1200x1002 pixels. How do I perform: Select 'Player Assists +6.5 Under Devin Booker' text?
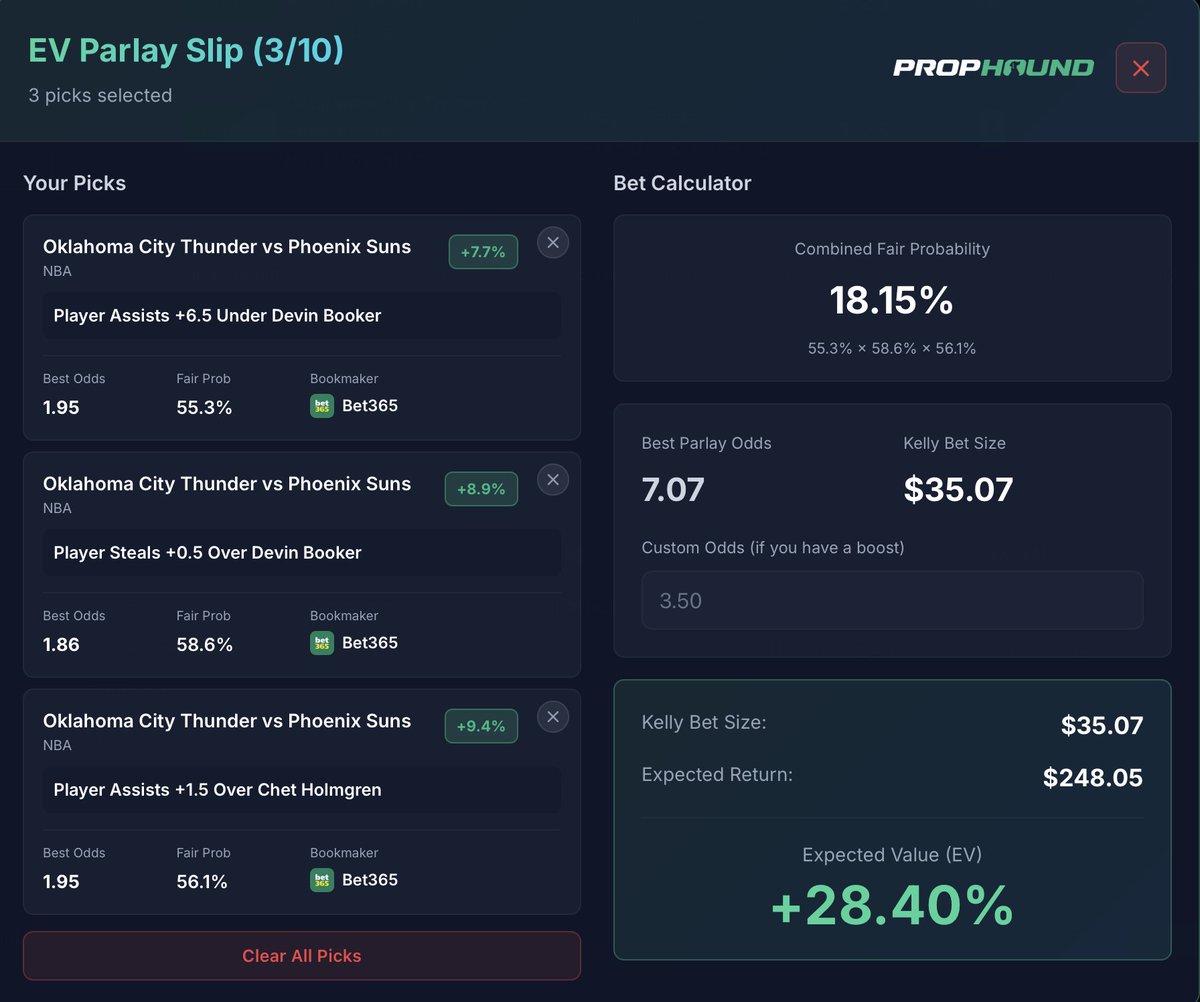coord(217,316)
